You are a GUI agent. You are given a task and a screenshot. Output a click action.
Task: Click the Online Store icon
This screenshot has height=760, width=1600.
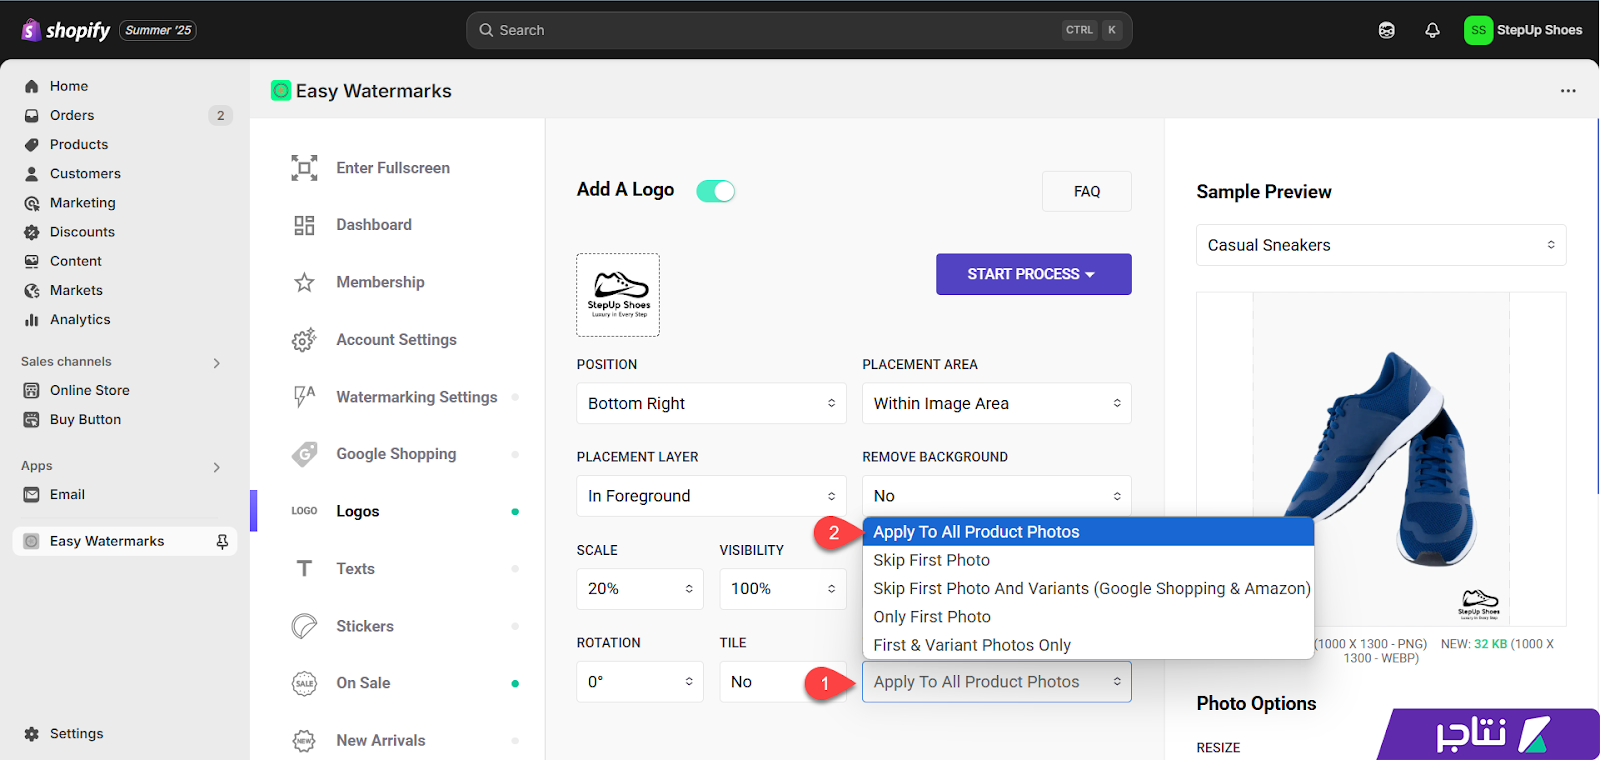(32, 390)
